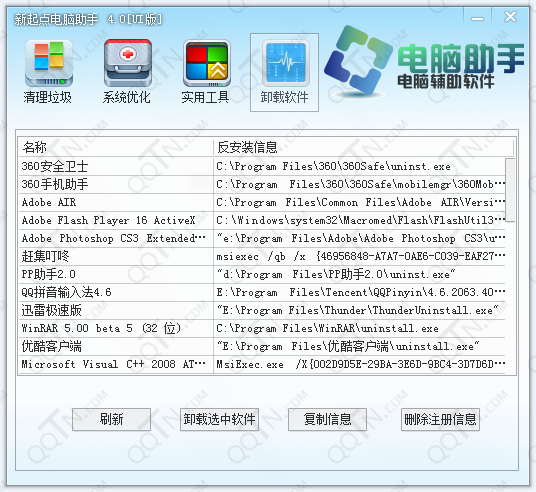Click the 电脑助手 logo emblem
The image size is (536, 492).
coord(357,60)
